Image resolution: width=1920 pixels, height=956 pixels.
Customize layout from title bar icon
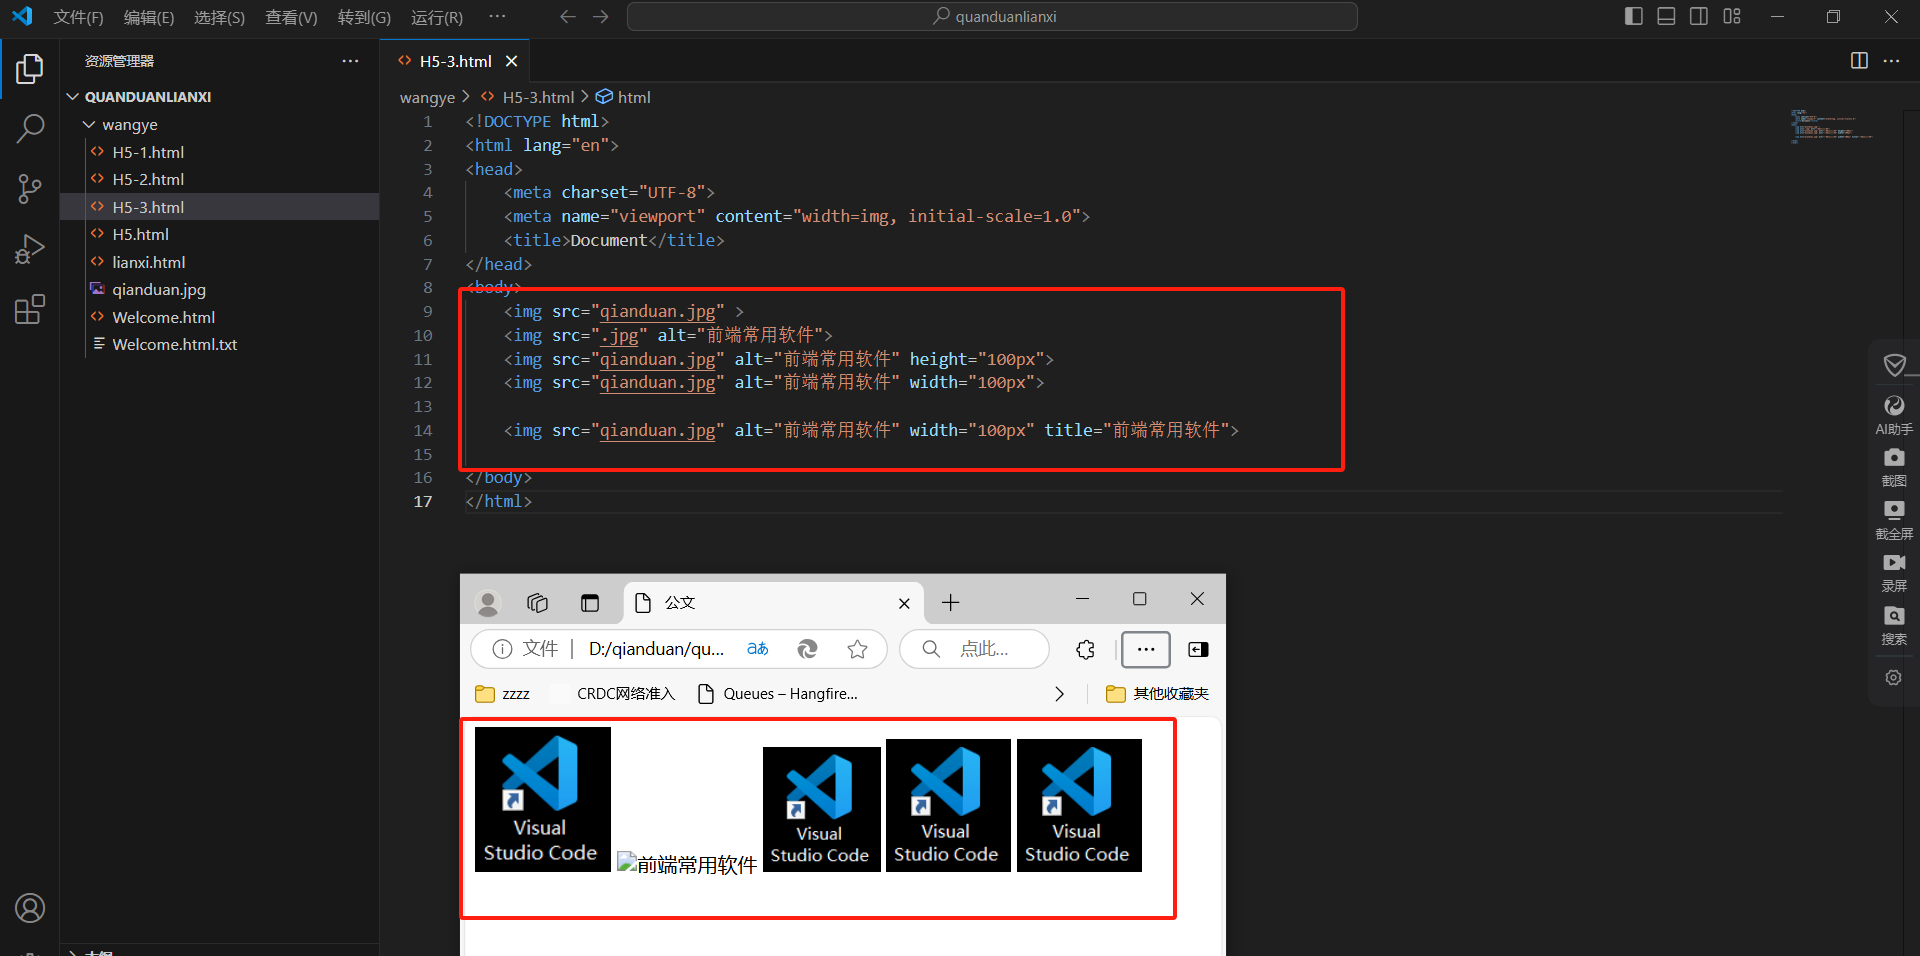click(1732, 16)
